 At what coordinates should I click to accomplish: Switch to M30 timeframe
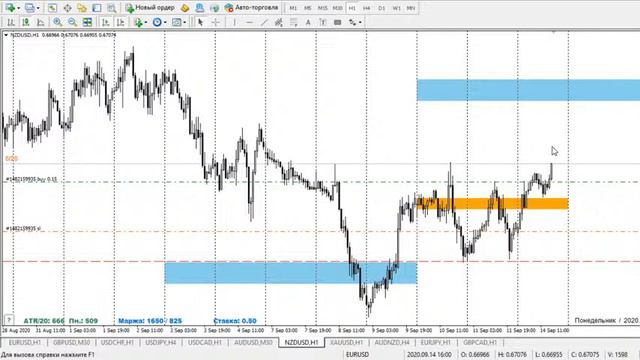tap(338, 8)
